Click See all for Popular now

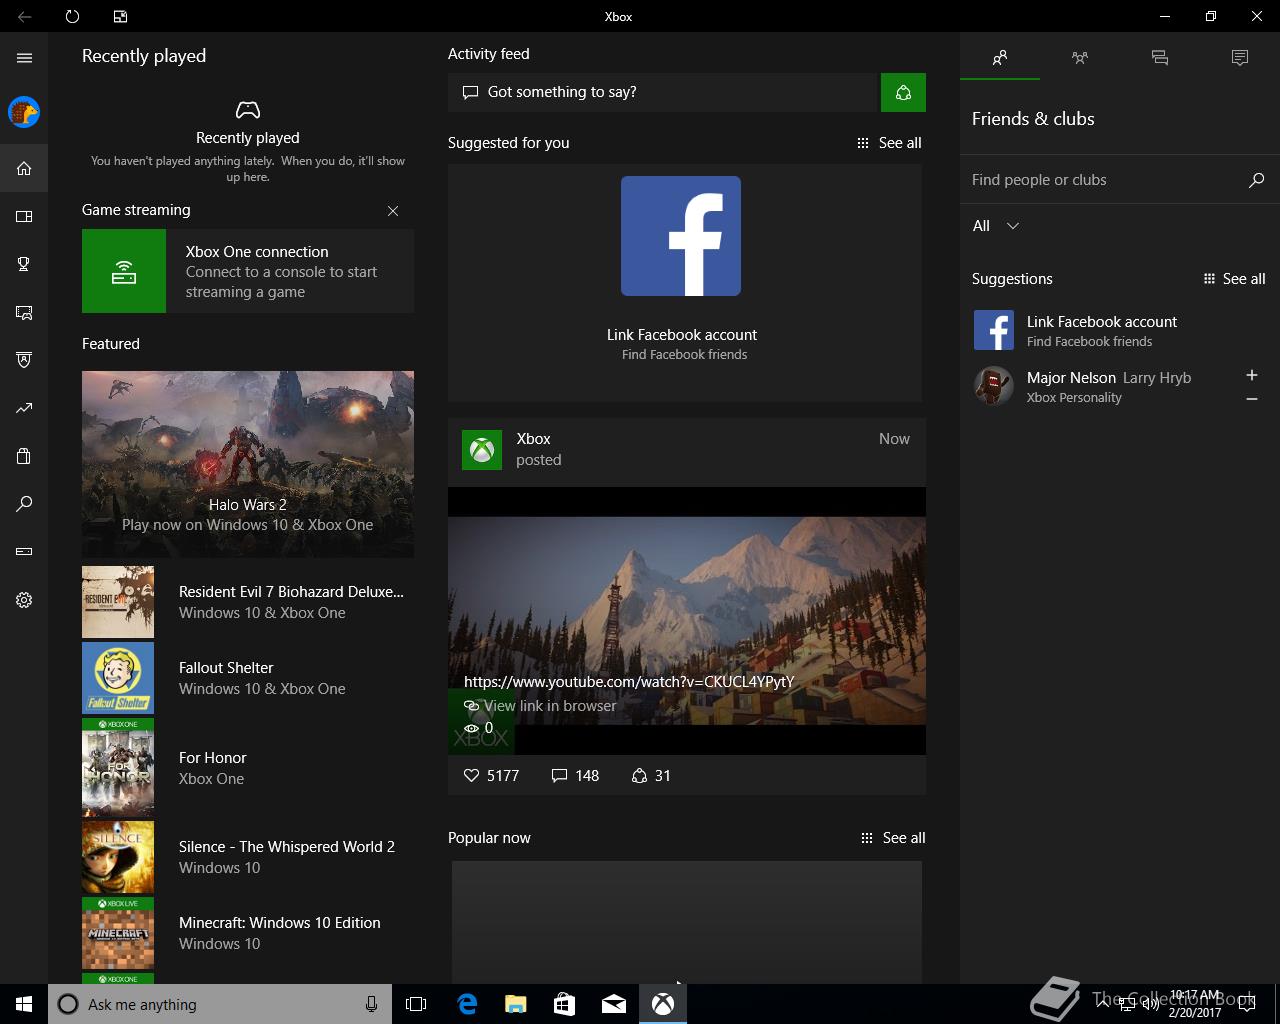(x=893, y=838)
